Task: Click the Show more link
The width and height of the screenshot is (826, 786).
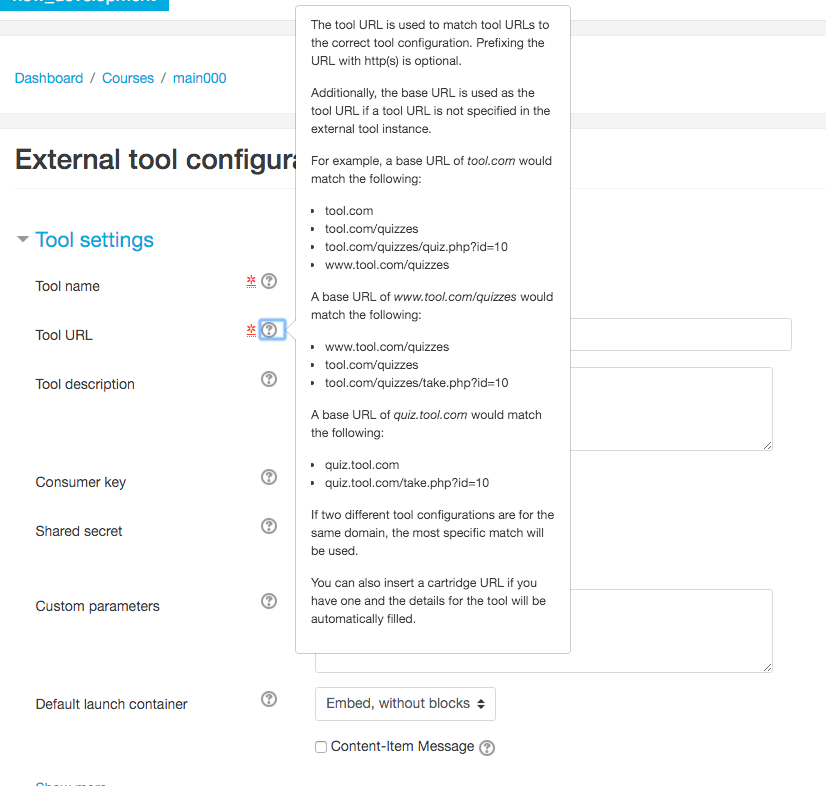Action: pyautogui.click(x=71, y=783)
